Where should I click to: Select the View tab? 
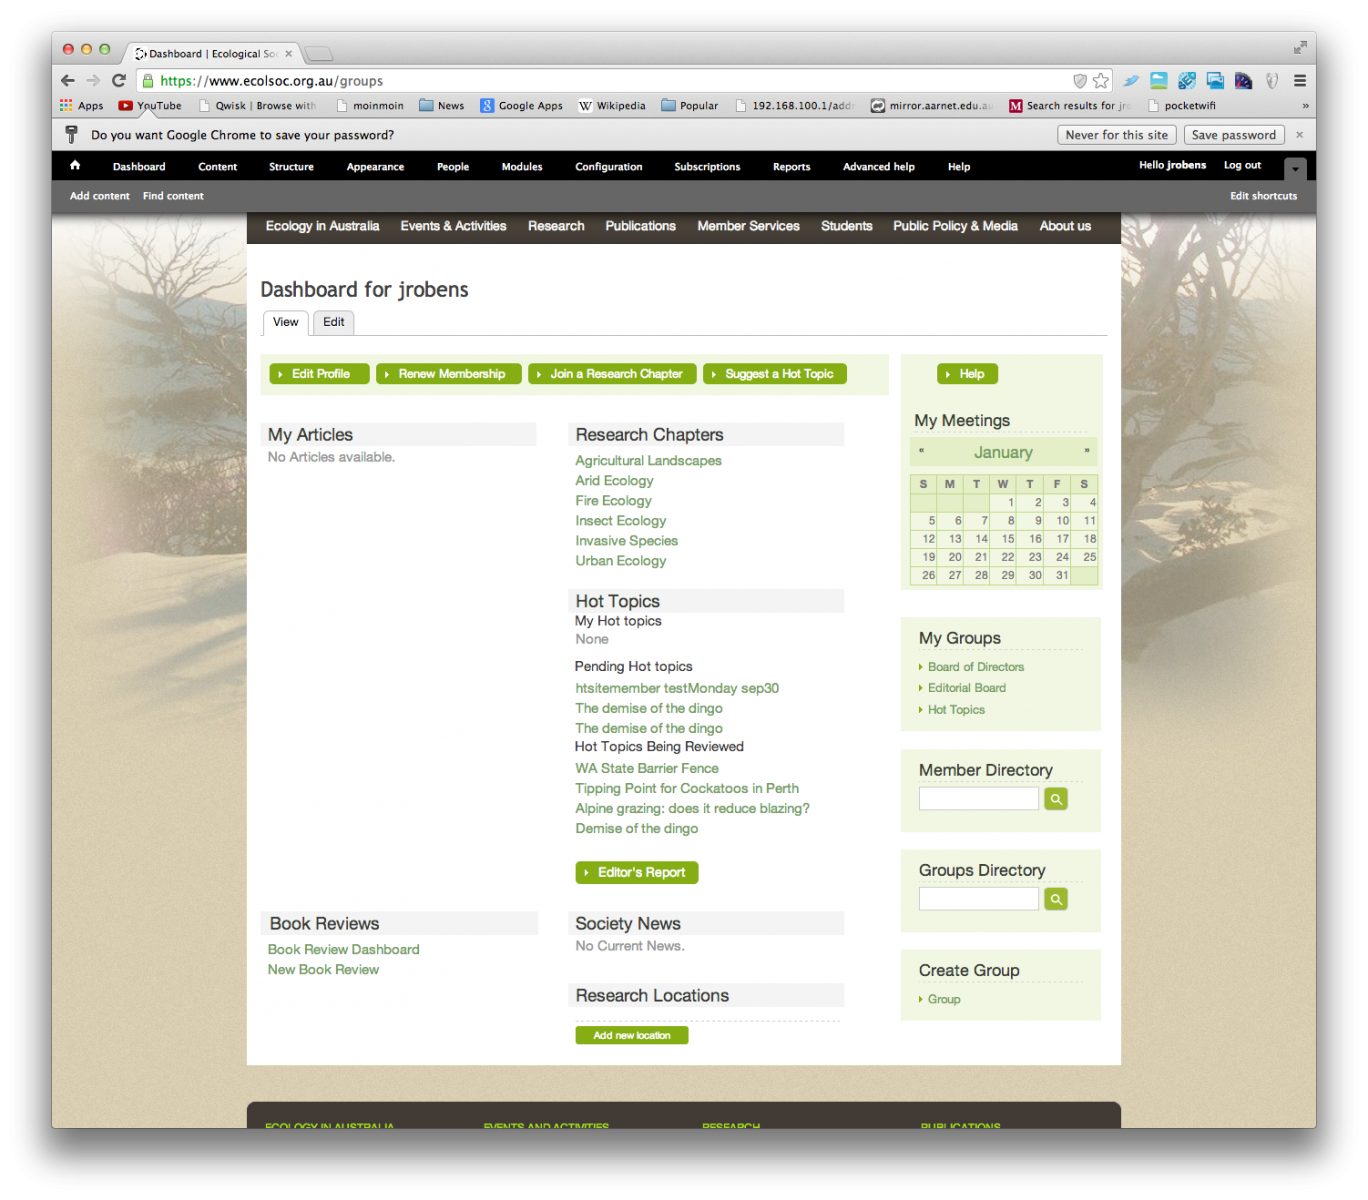286,322
